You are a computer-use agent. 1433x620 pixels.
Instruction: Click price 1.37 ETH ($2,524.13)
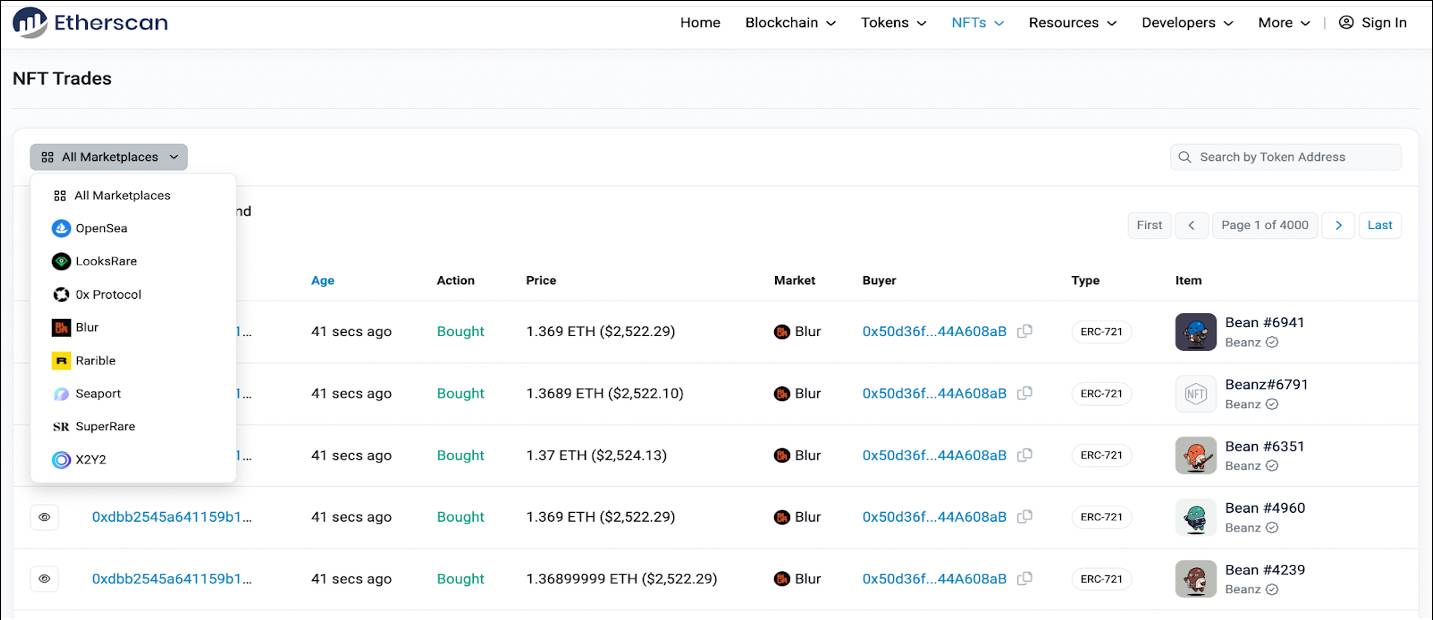[x=597, y=456]
